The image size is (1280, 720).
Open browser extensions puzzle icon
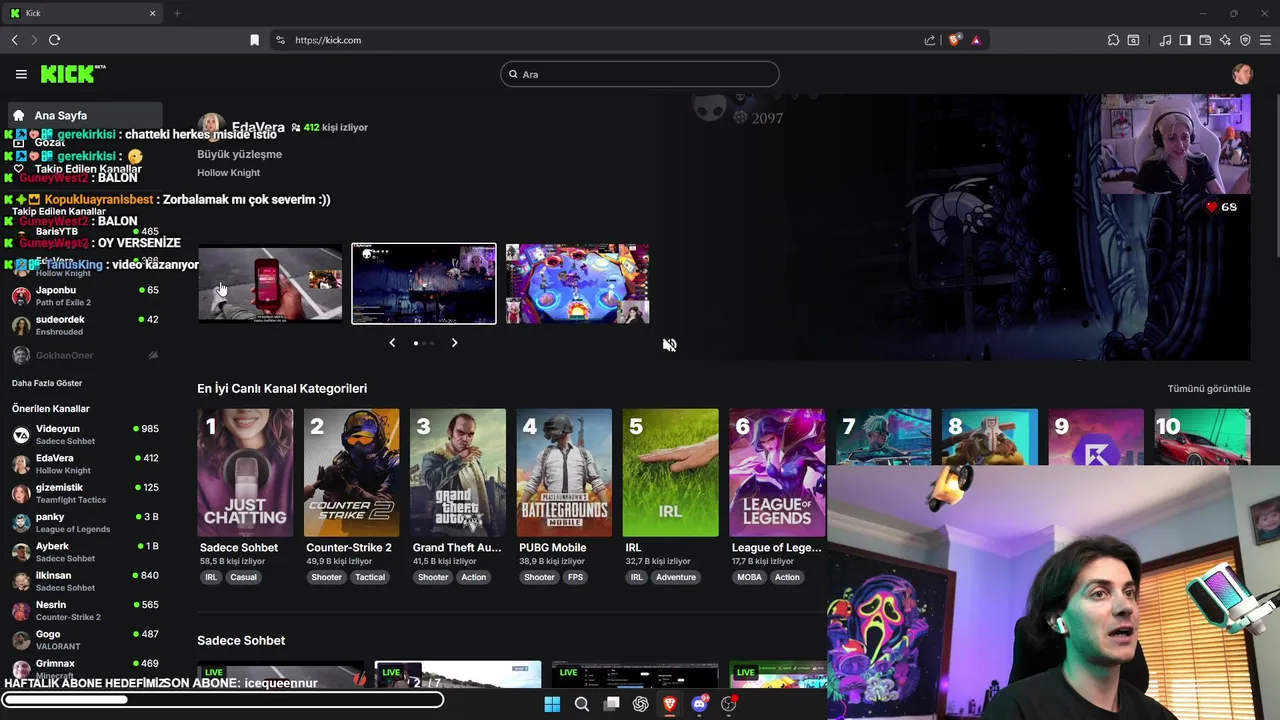pos(1113,40)
